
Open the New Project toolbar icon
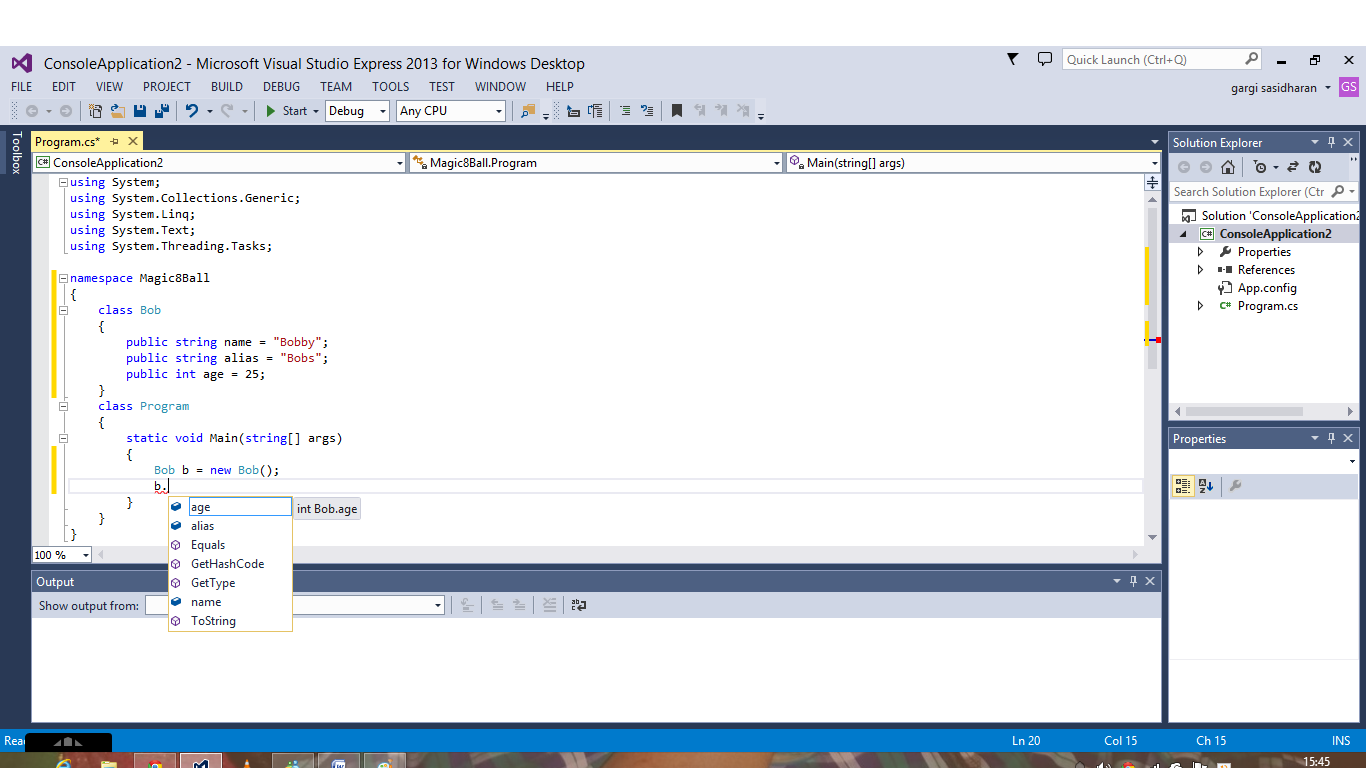pyautogui.click(x=95, y=110)
